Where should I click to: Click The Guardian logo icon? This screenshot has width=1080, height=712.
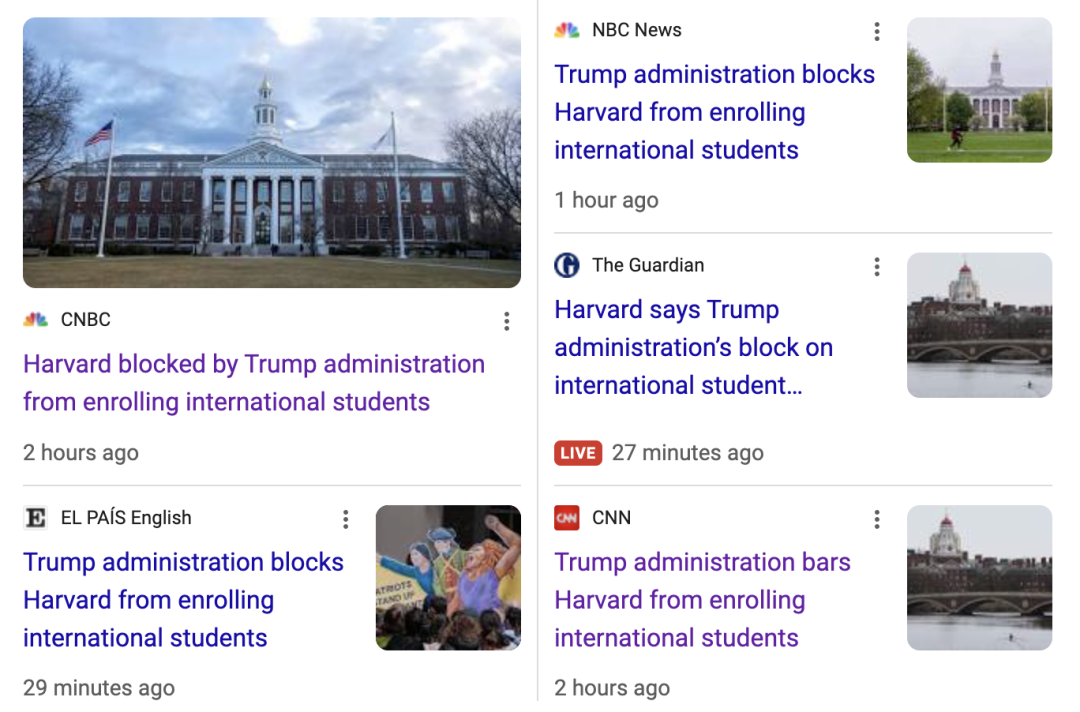567,265
